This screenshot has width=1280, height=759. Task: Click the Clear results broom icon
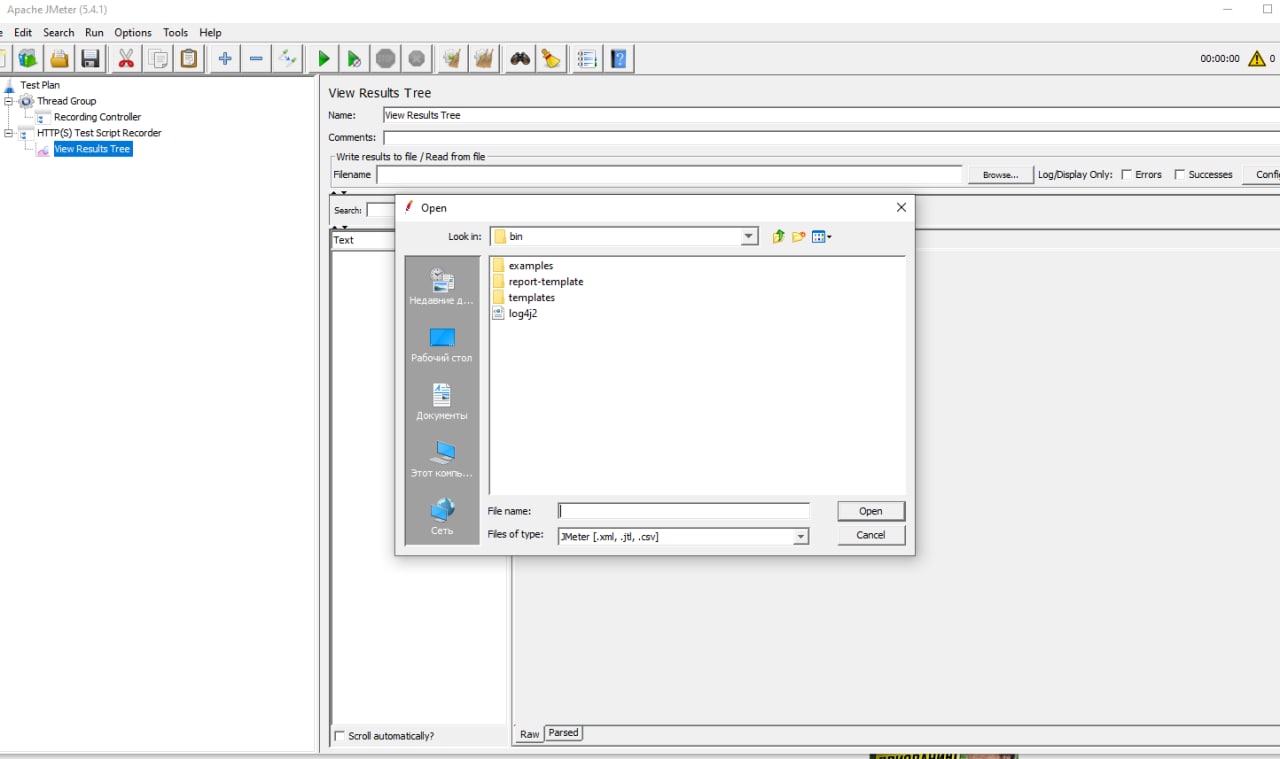coord(452,59)
